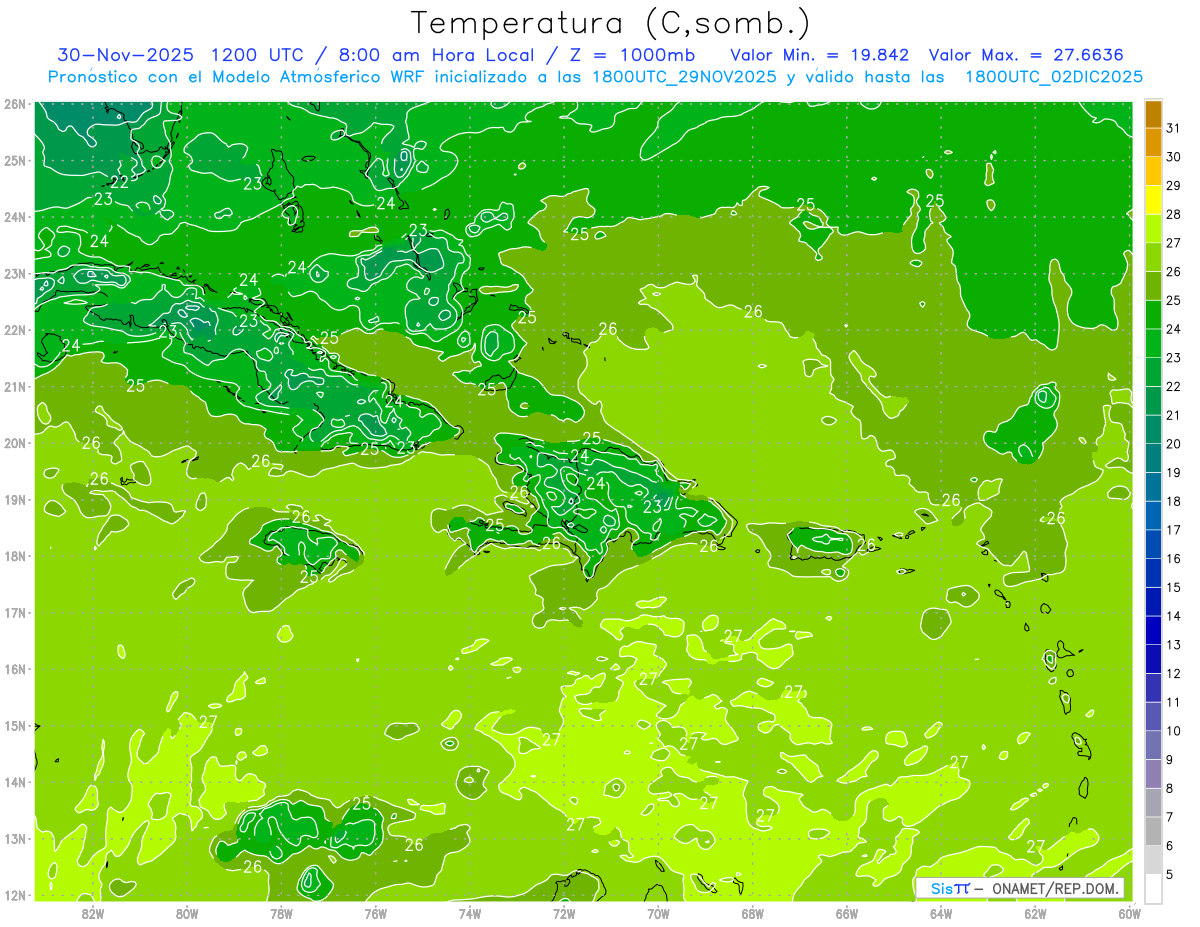Click the "64W" longitude axis label
Image resolution: width=1200 pixels, height=927 pixels.
click(x=941, y=913)
